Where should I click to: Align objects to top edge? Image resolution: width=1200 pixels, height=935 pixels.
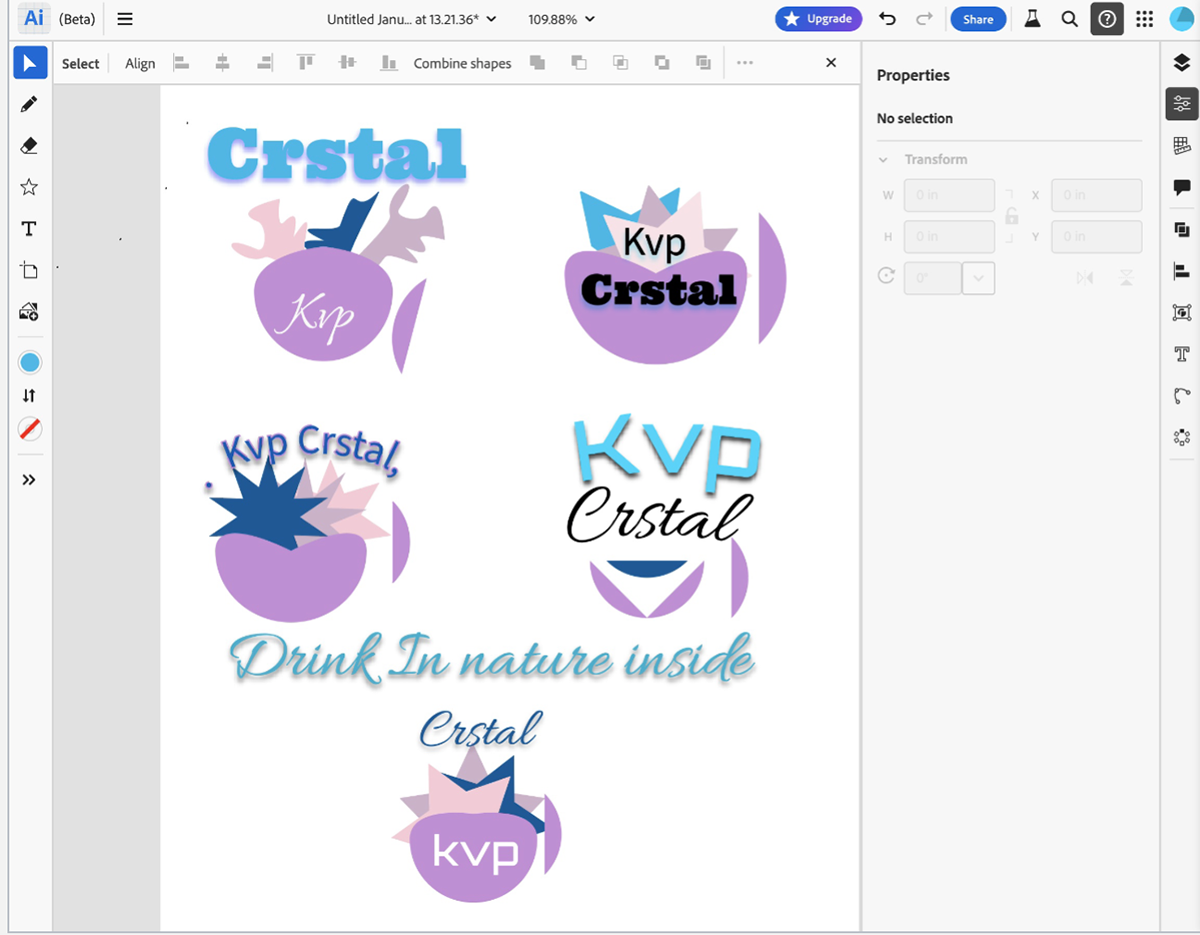(x=306, y=63)
